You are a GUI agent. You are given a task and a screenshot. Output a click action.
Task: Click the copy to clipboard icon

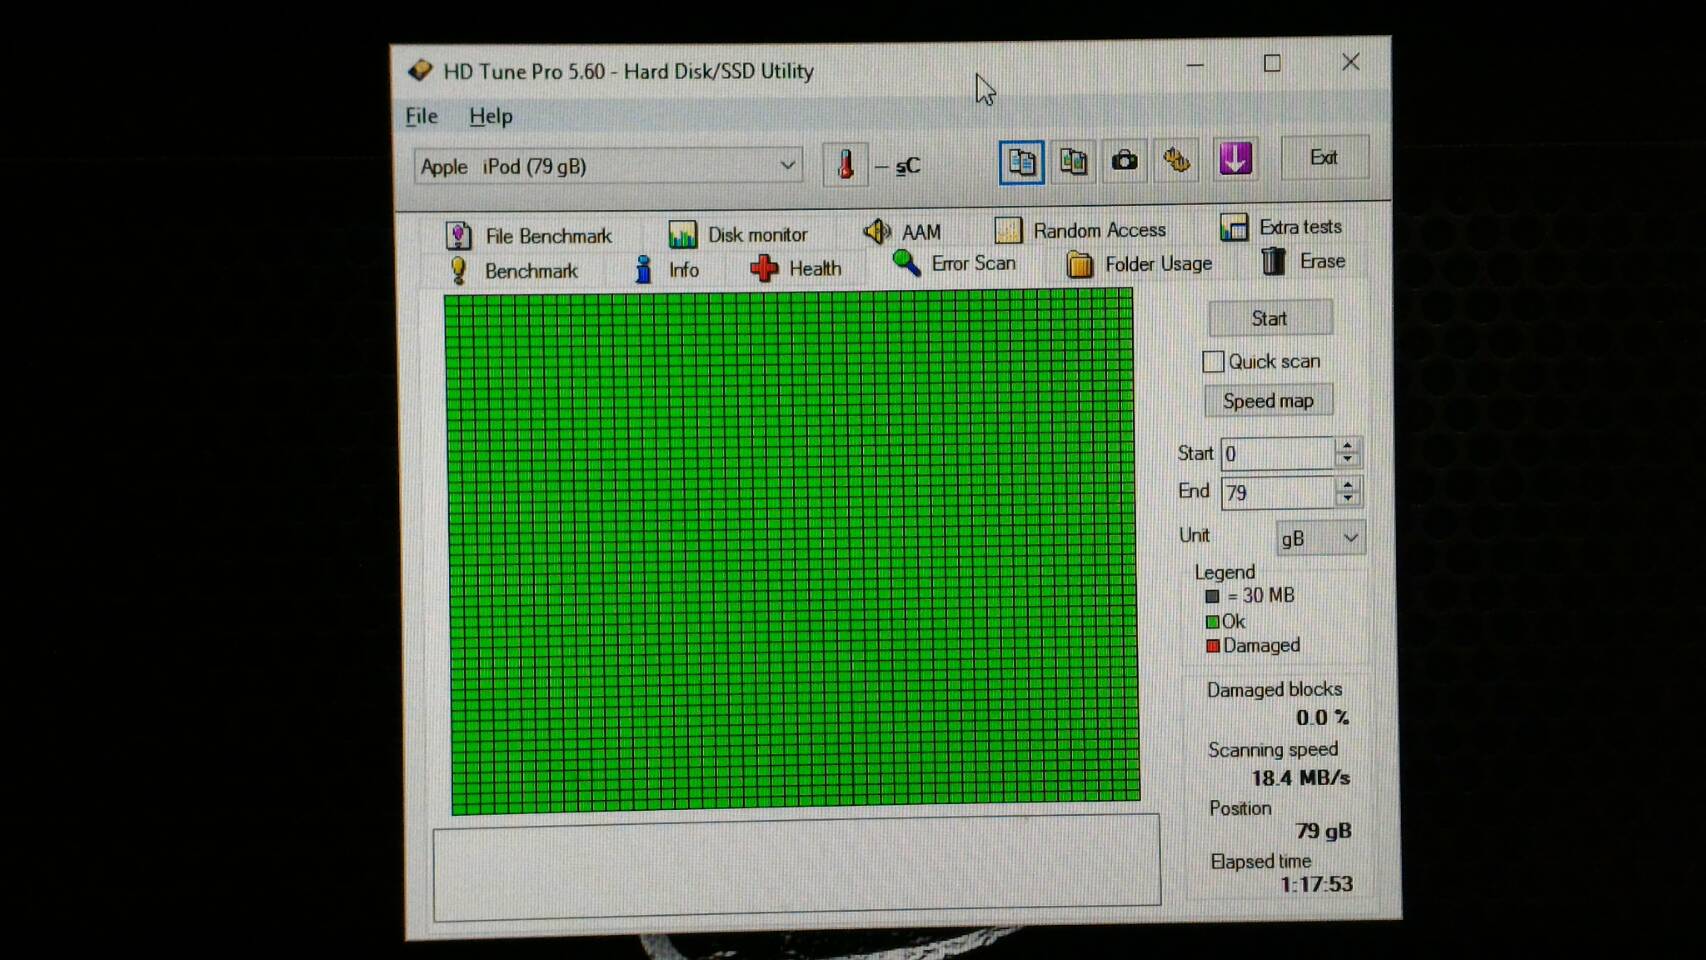point(1021,162)
